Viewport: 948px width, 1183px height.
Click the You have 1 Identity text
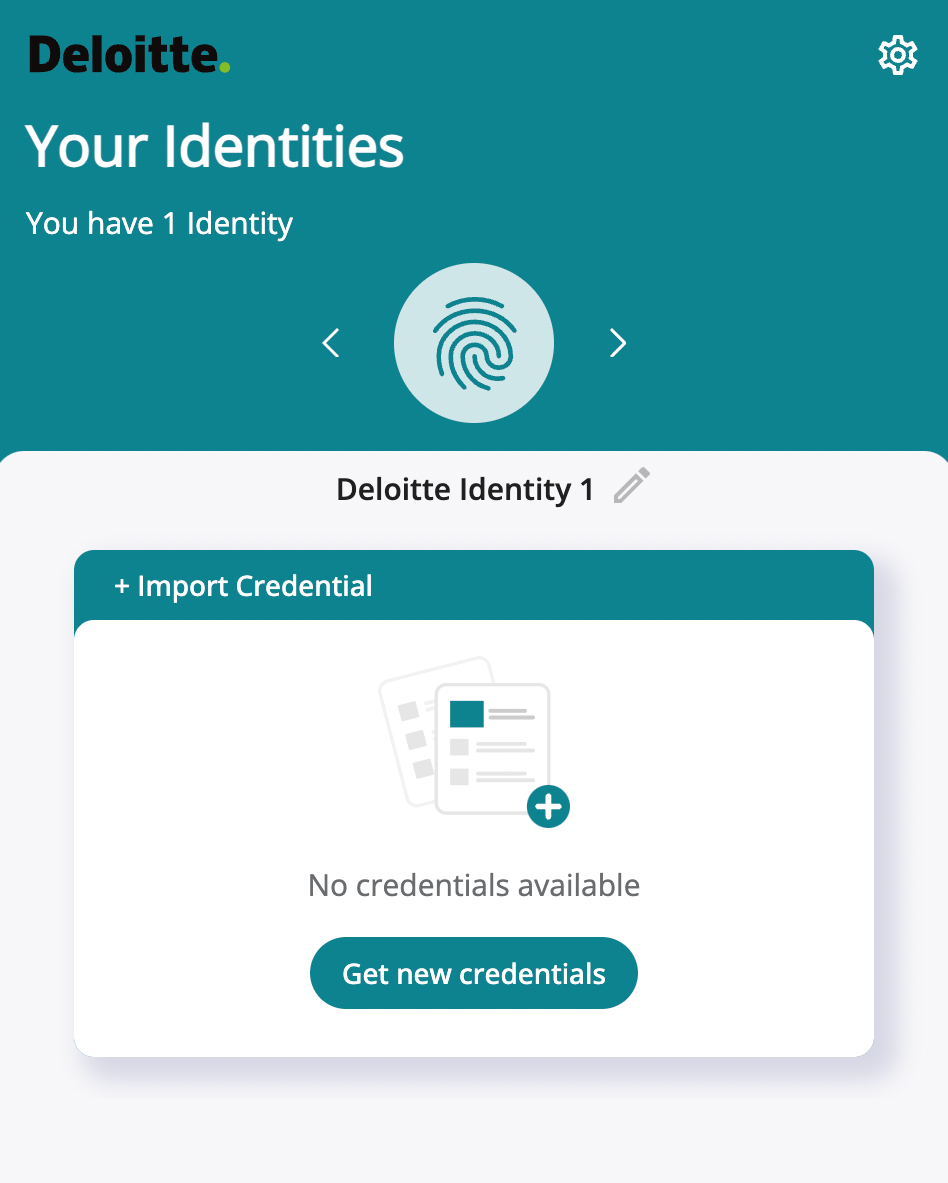click(159, 224)
